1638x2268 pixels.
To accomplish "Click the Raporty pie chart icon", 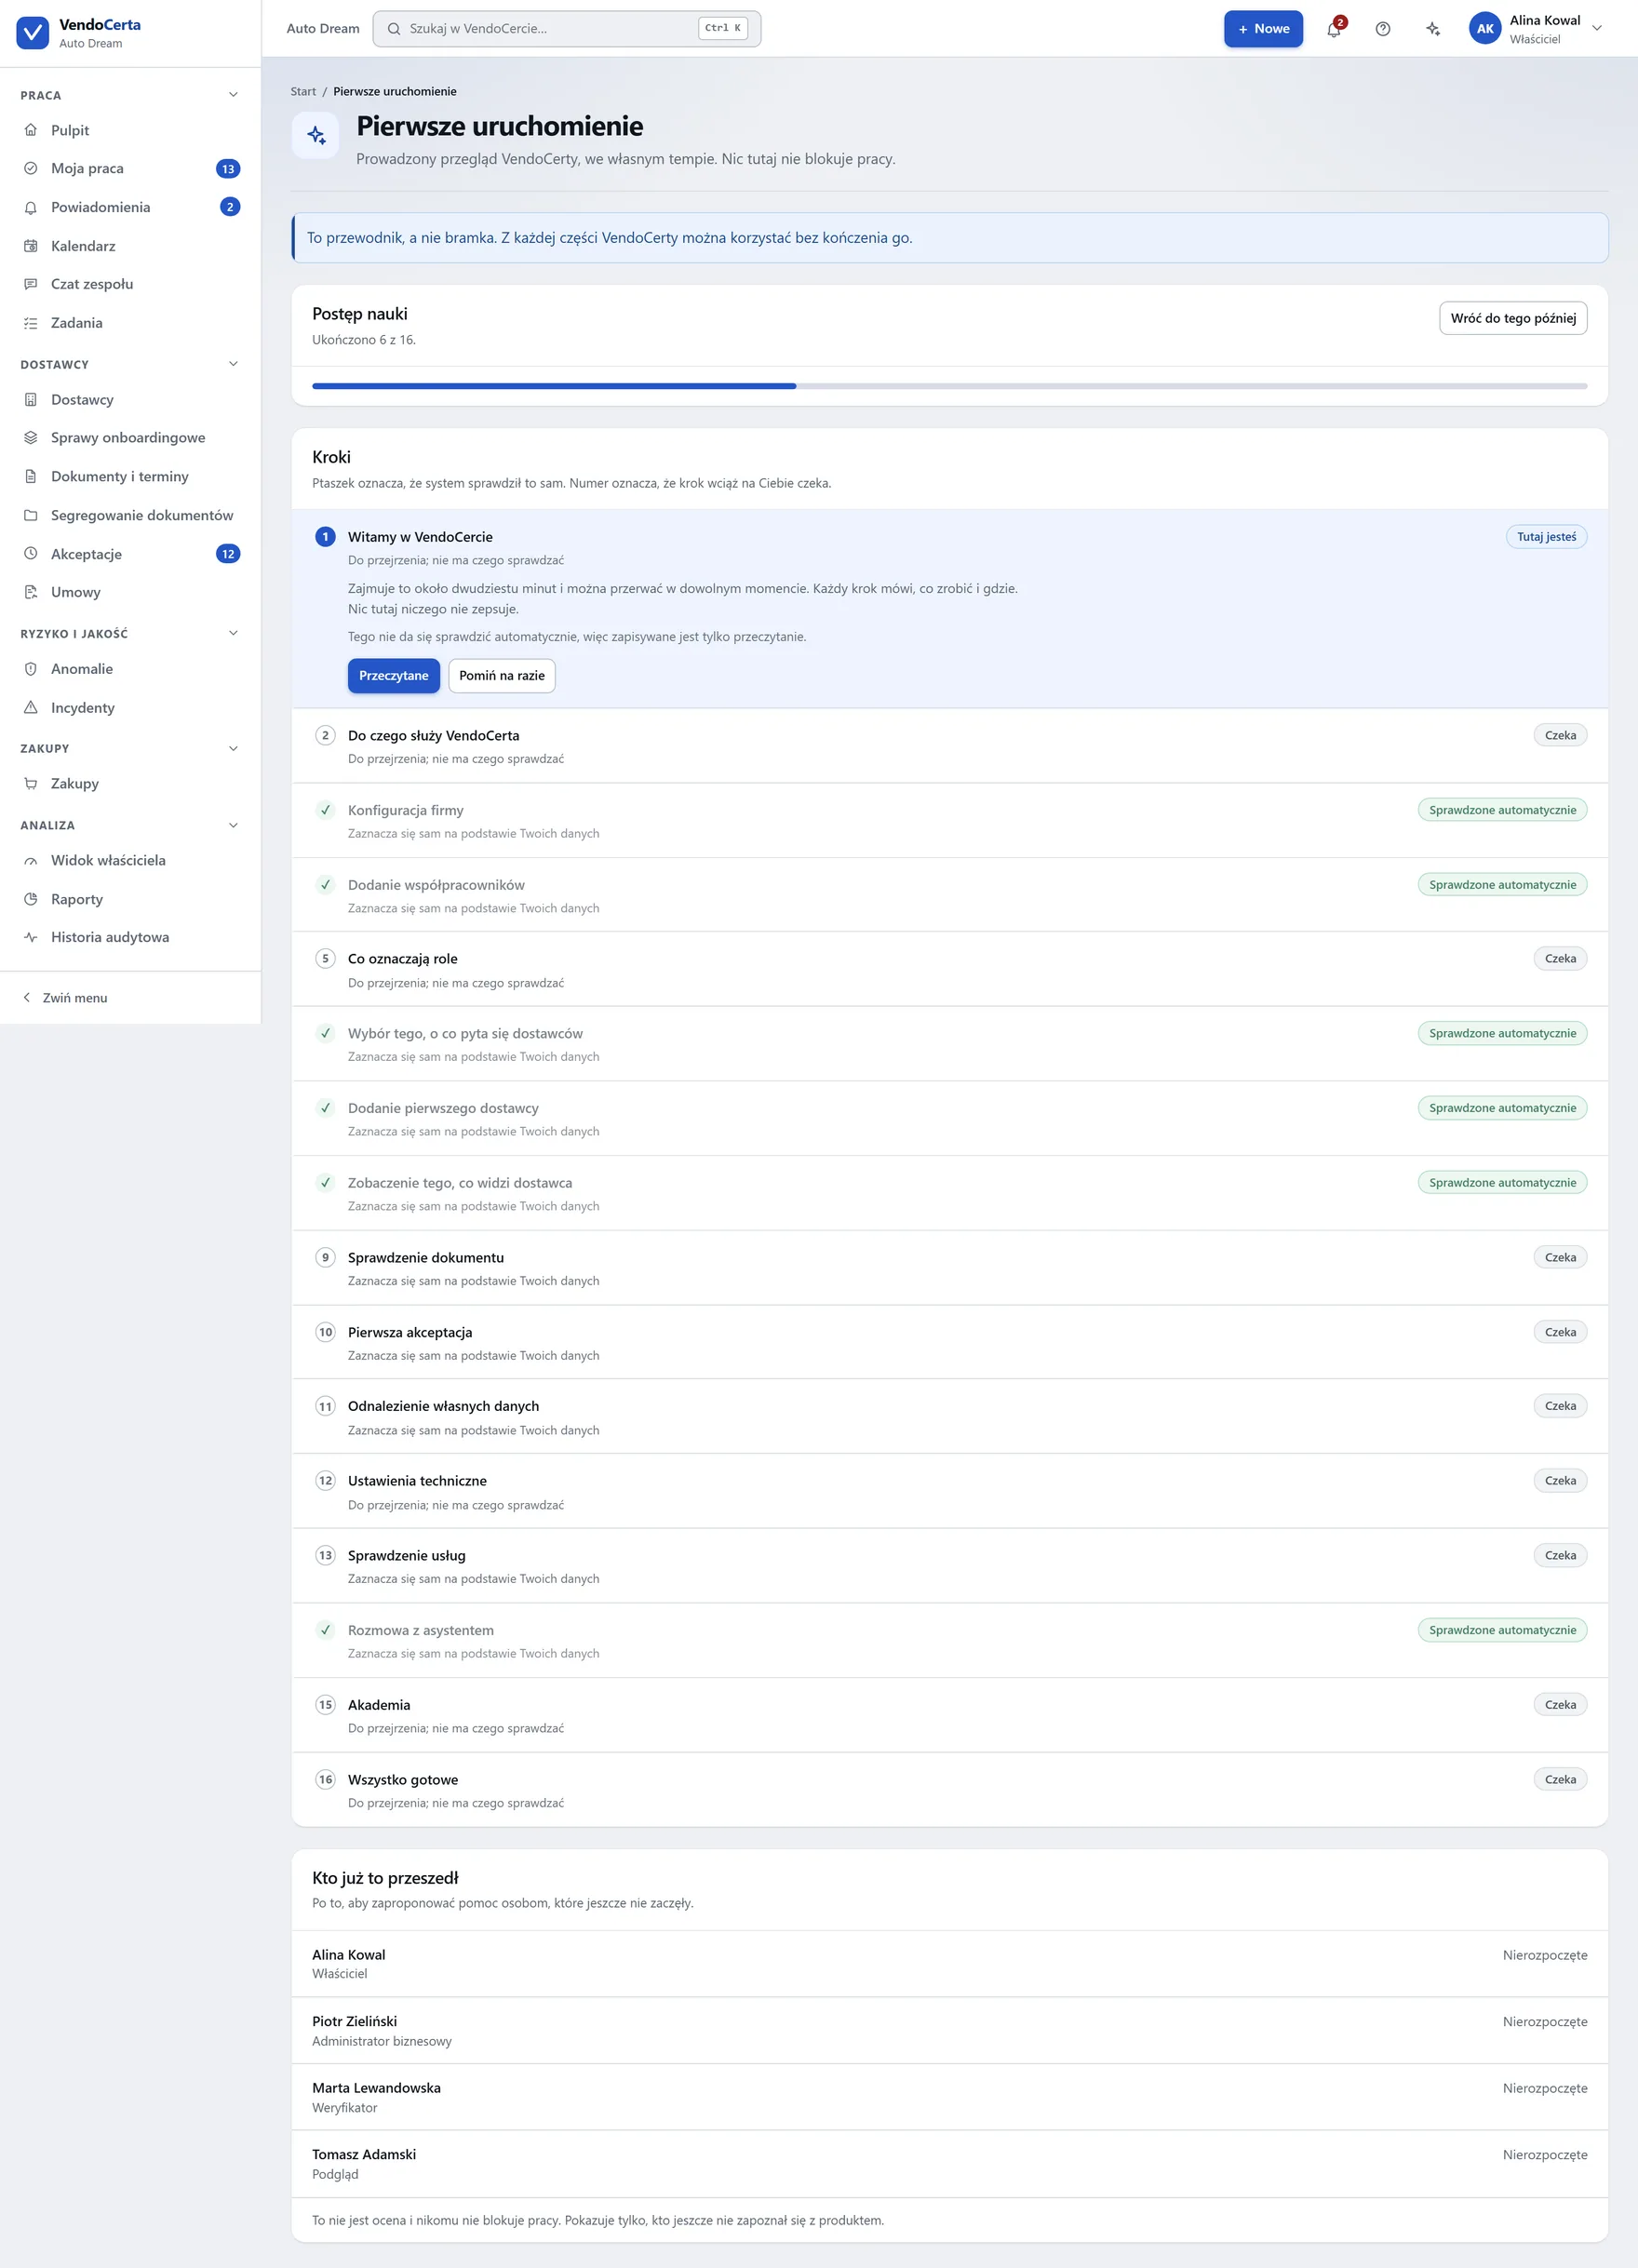I will pyautogui.click(x=31, y=899).
